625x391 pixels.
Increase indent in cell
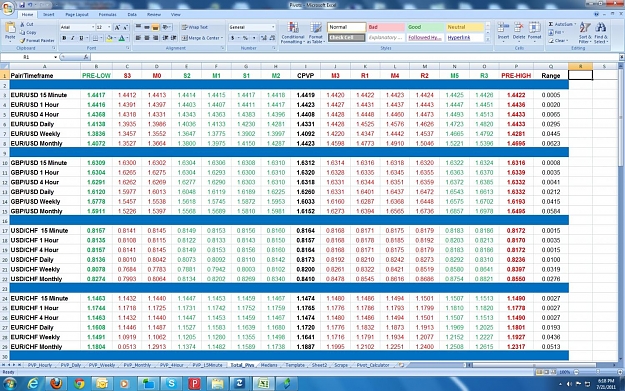pos(174,38)
